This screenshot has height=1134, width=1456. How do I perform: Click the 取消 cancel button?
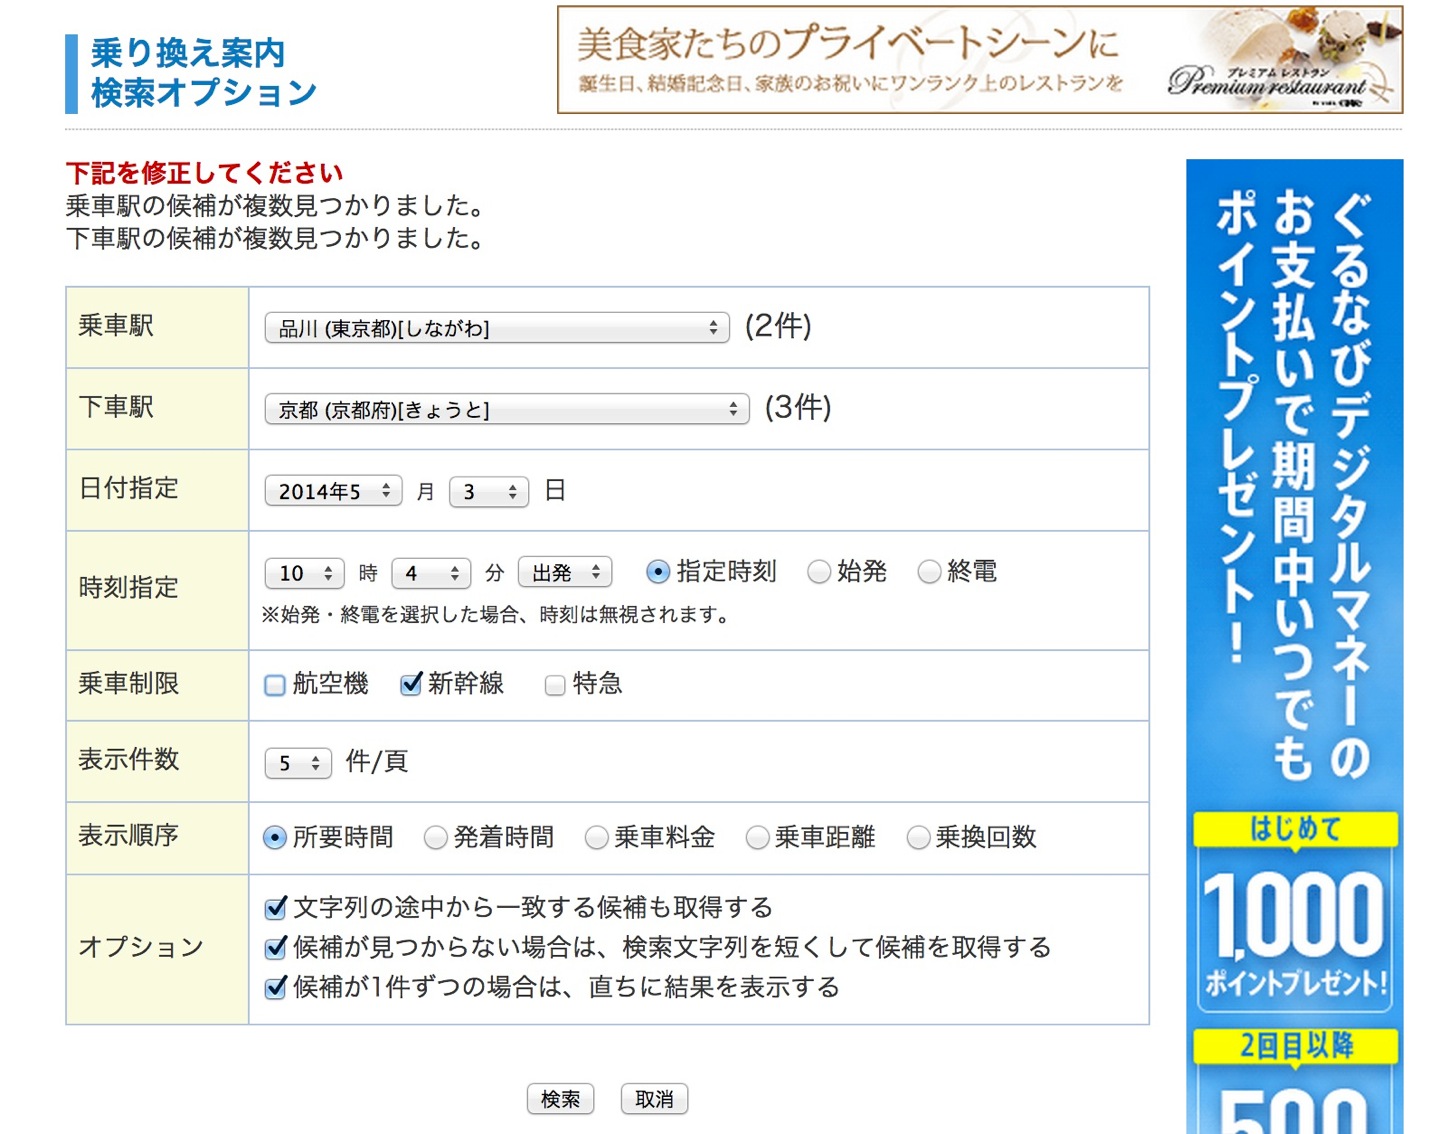coord(654,1099)
